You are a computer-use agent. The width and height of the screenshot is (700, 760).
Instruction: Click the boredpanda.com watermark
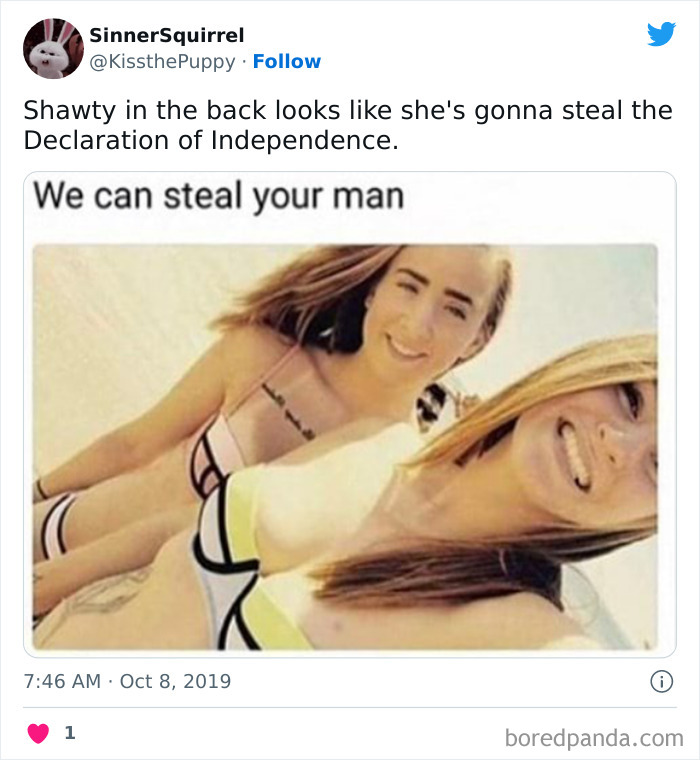pyautogui.click(x=594, y=738)
